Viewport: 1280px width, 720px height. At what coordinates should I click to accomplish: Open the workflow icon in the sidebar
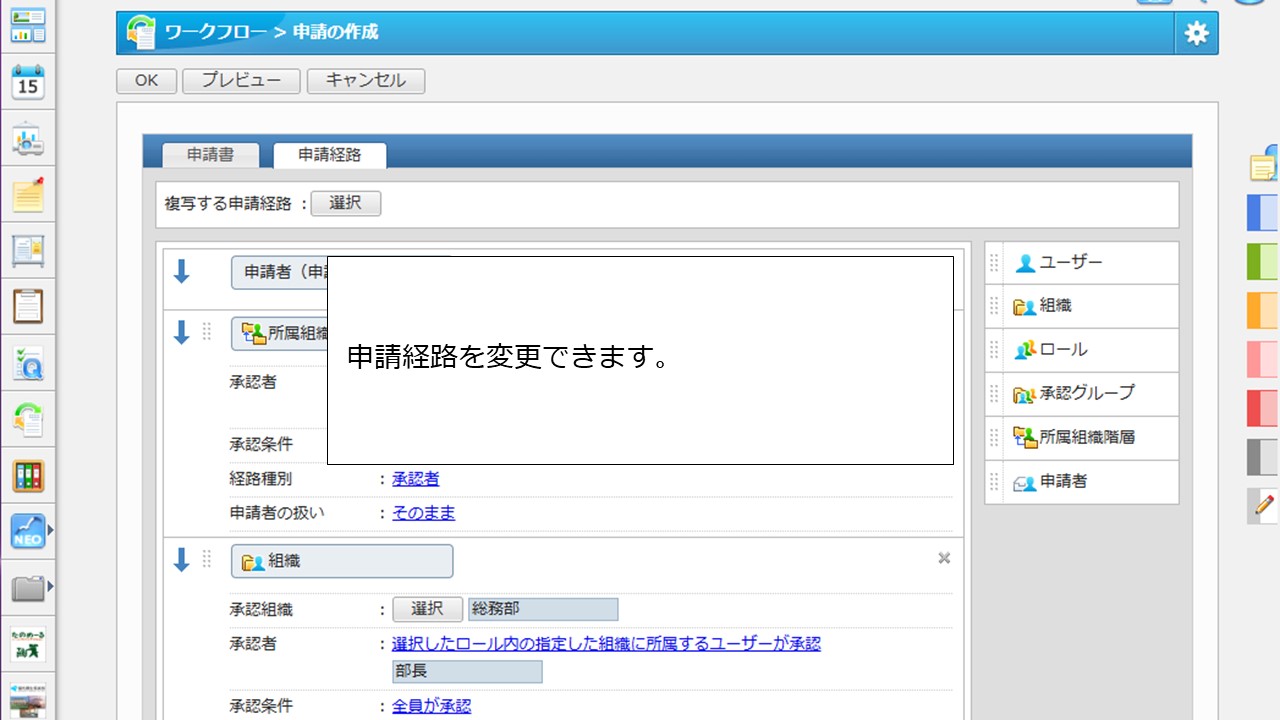[28, 419]
